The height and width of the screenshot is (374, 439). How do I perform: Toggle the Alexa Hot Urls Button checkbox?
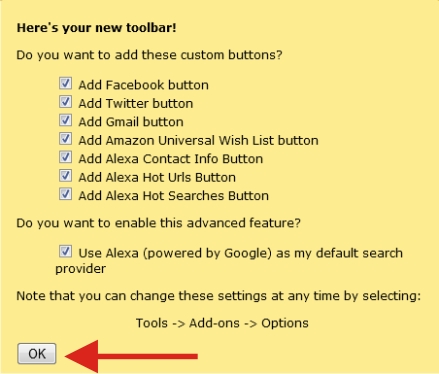pyautogui.click(x=65, y=175)
